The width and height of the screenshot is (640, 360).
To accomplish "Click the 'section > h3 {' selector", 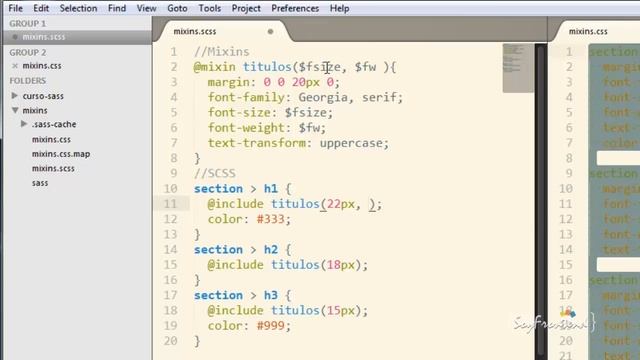I will coord(243,295).
